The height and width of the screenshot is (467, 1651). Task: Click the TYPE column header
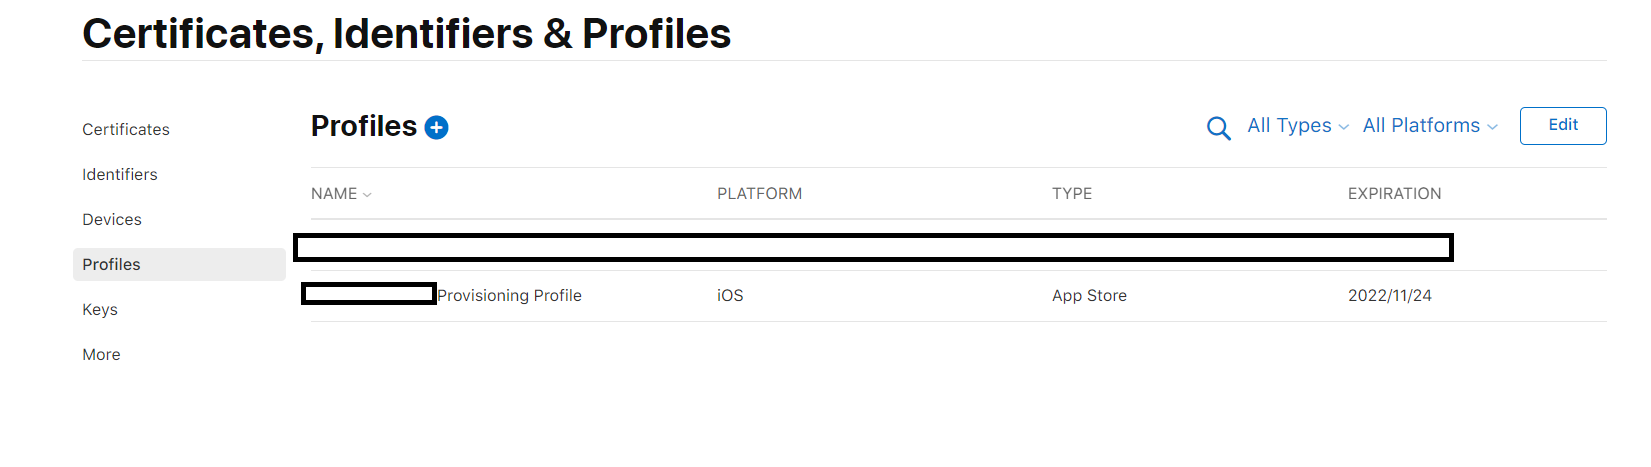click(1071, 194)
